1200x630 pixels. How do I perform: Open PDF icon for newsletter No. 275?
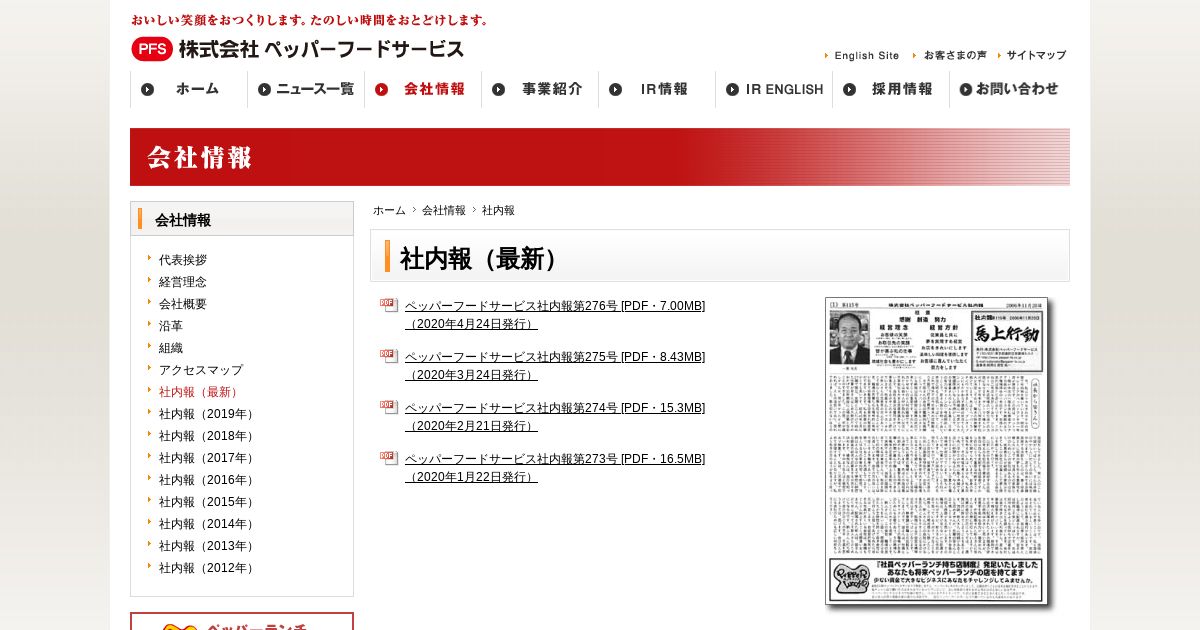coord(389,356)
